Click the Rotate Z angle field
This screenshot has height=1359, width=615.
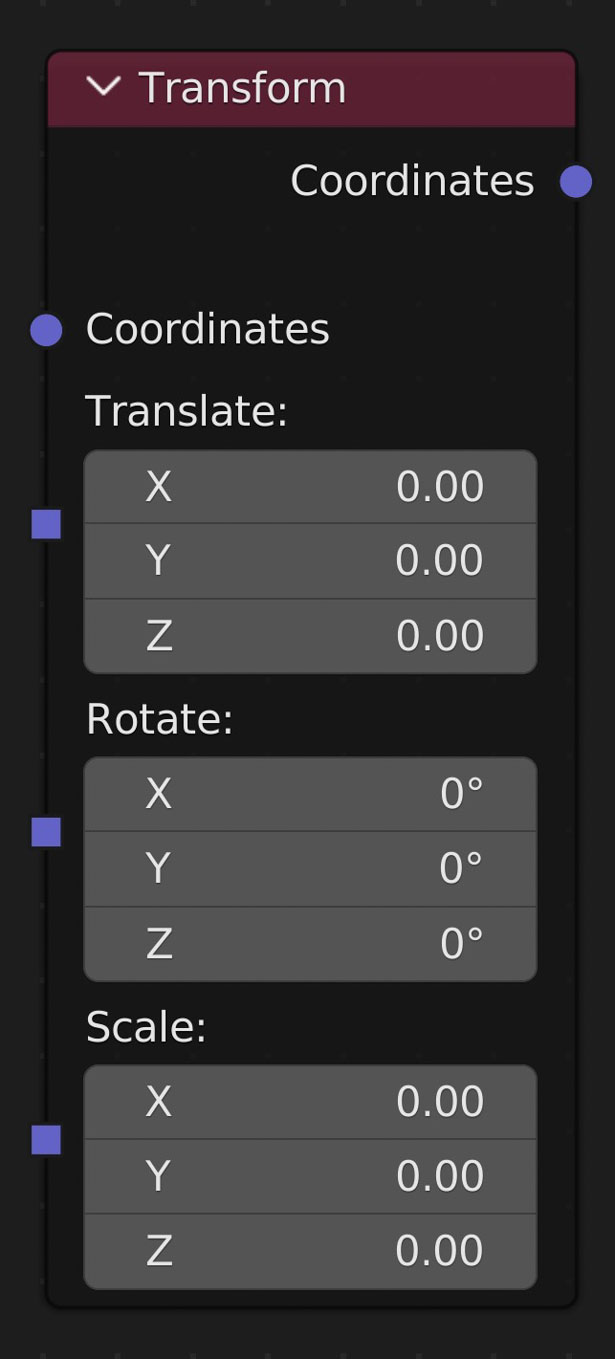[x=310, y=944]
